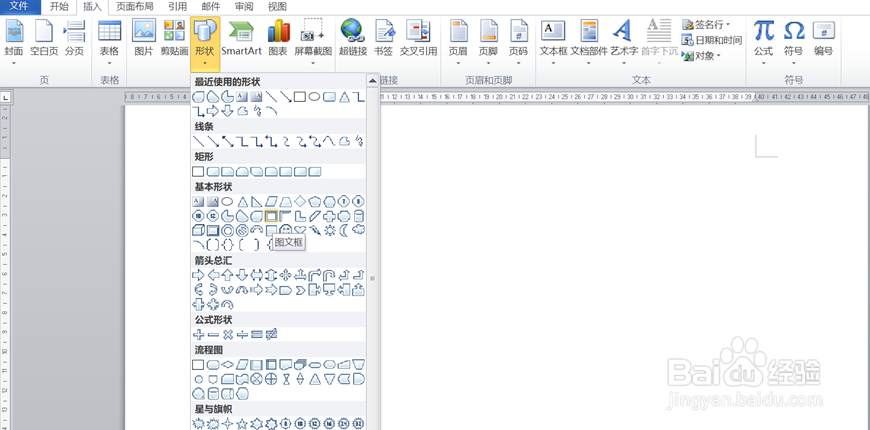The height and width of the screenshot is (430, 870).
Task: Select the five-point star in 星与旗帜
Action: click(242, 423)
